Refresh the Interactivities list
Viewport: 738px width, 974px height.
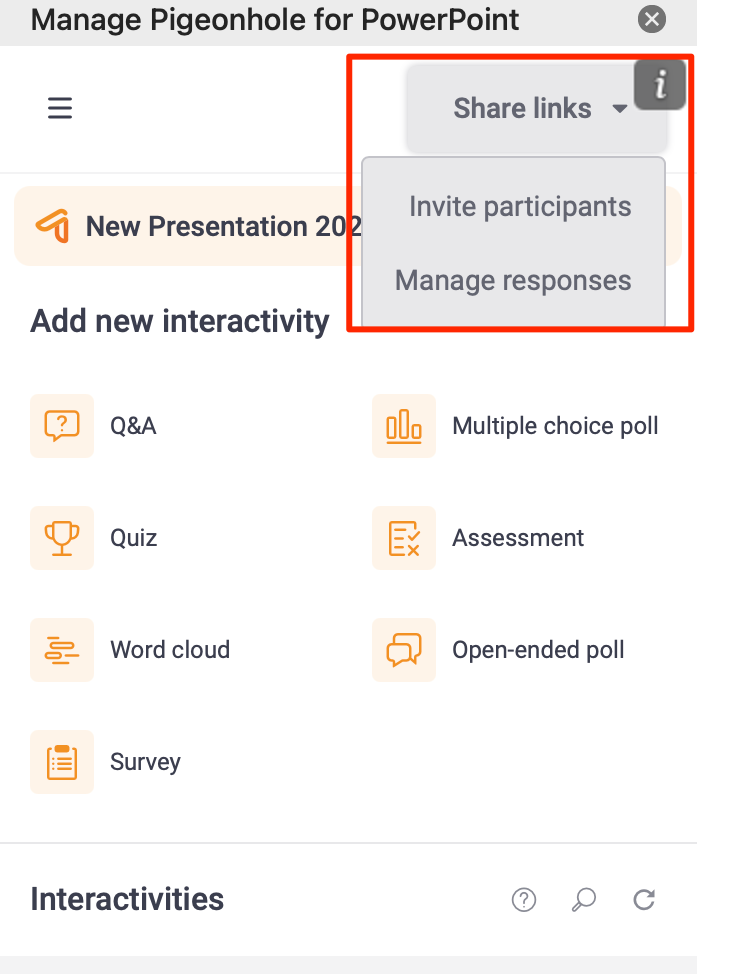tap(645, 900)
